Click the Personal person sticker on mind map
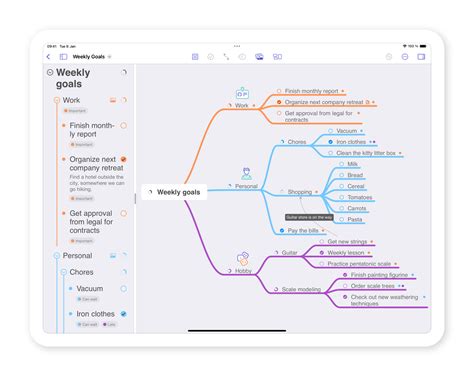This screenshot has height=376, width=474. click(247, 174)
